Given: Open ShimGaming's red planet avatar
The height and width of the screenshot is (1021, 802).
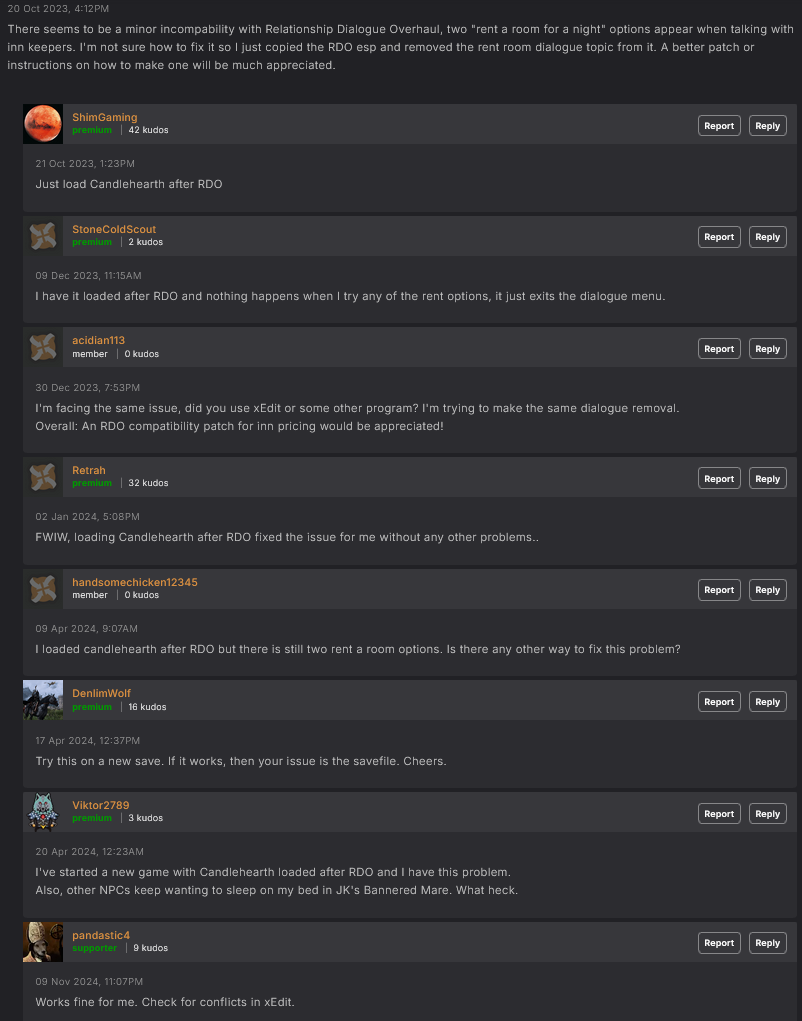Looking at the screenshot, I should pos(43,124).
